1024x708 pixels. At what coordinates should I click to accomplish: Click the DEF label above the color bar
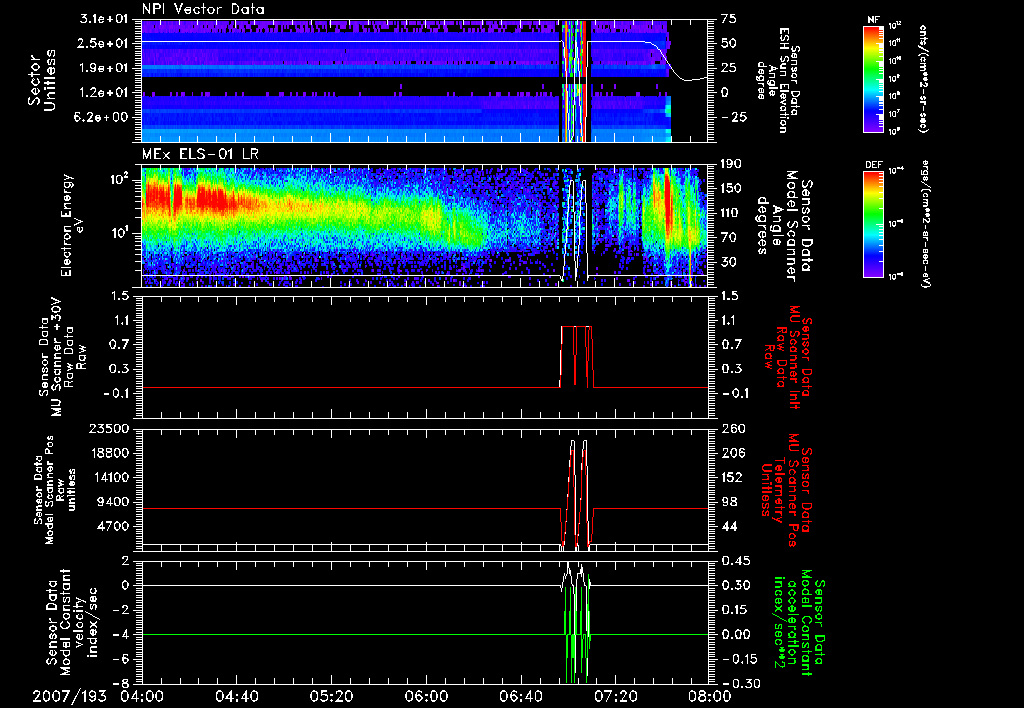coord(873,165)
